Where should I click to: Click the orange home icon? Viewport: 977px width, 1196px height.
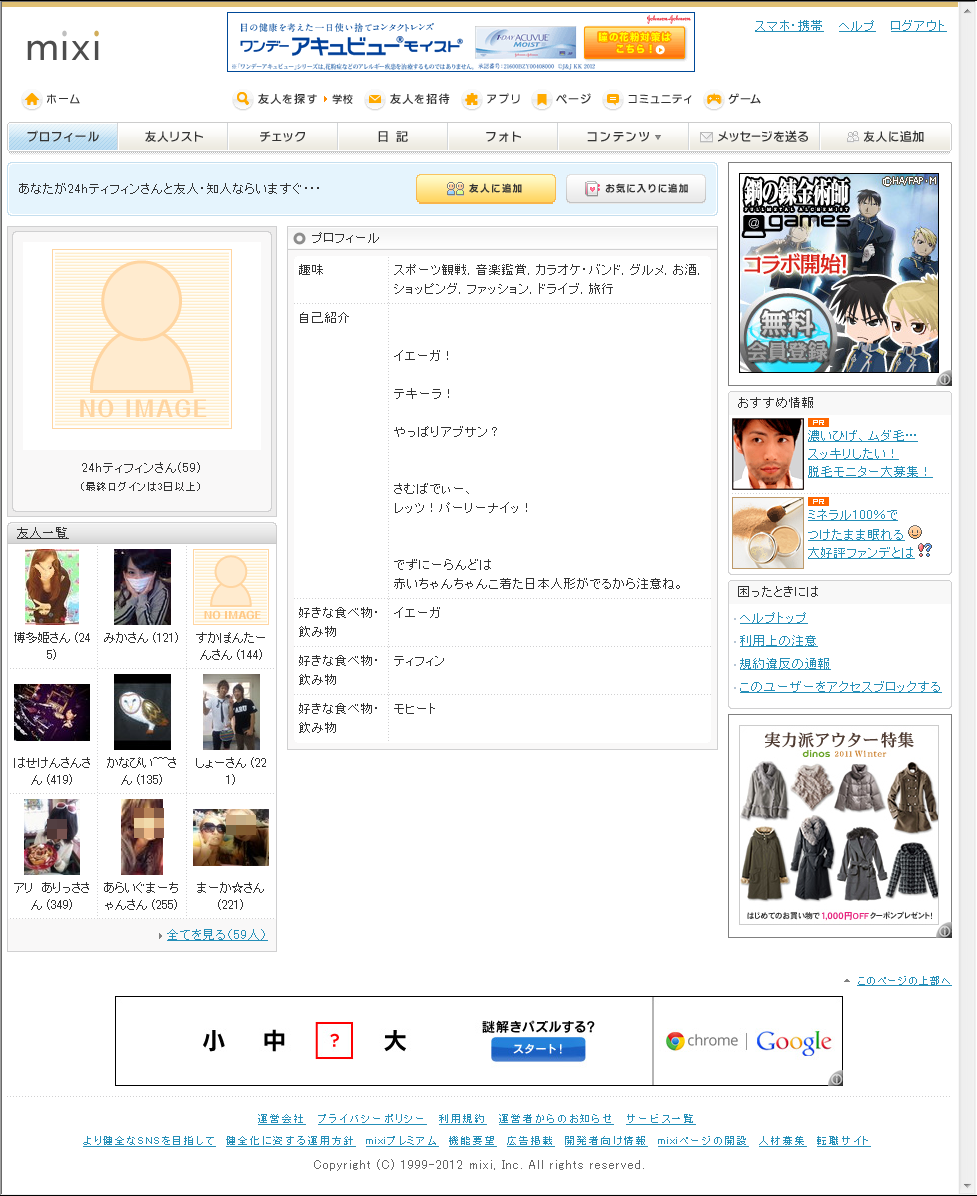[32, 99]
